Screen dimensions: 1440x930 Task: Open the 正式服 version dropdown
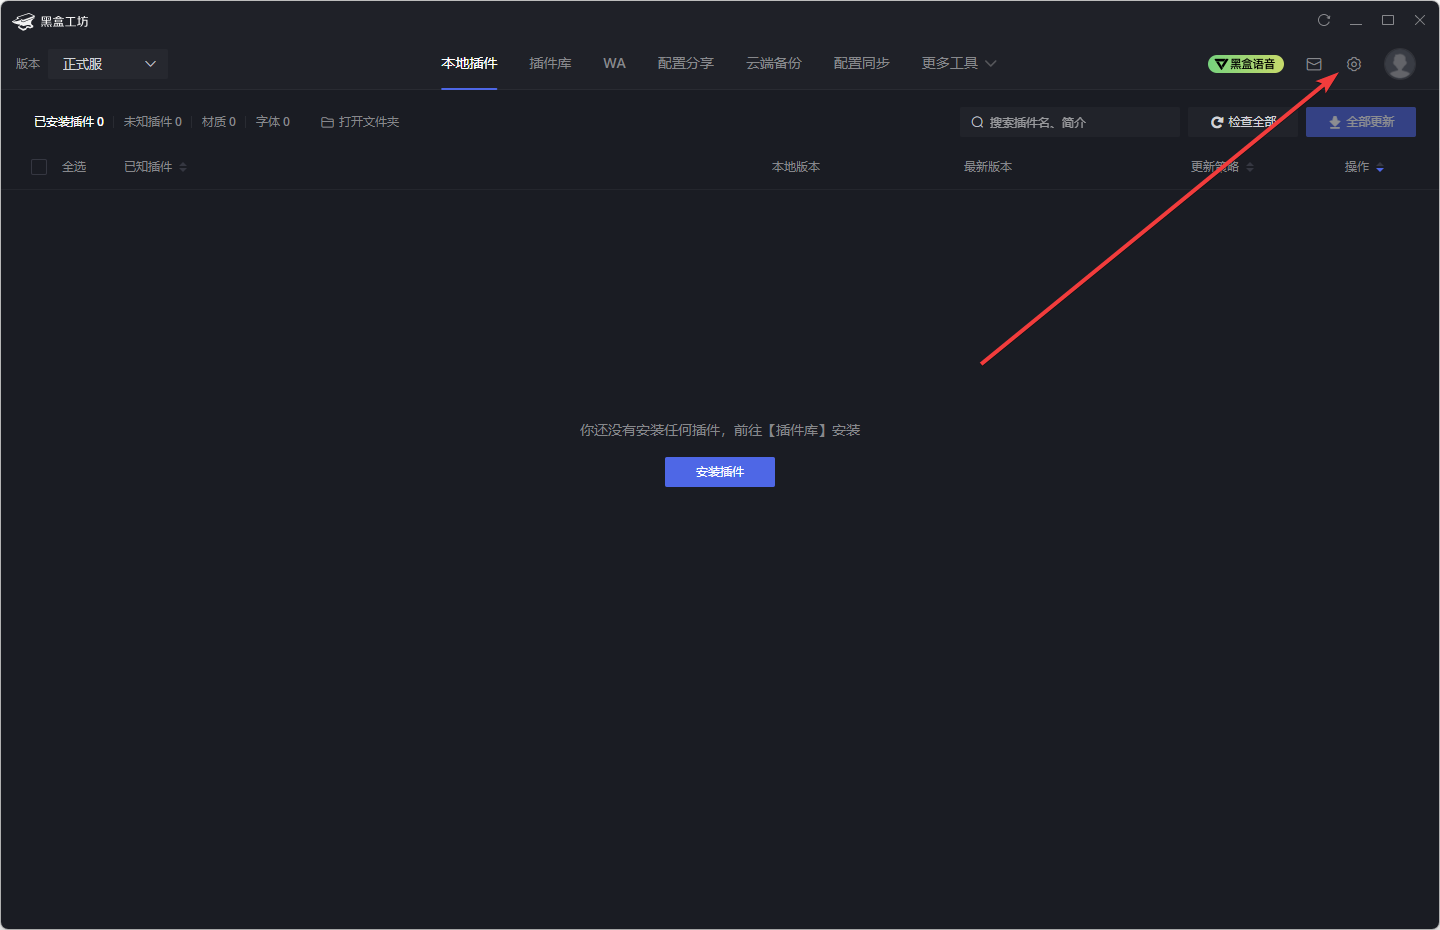pyautogui.click(x=108, y=64)
